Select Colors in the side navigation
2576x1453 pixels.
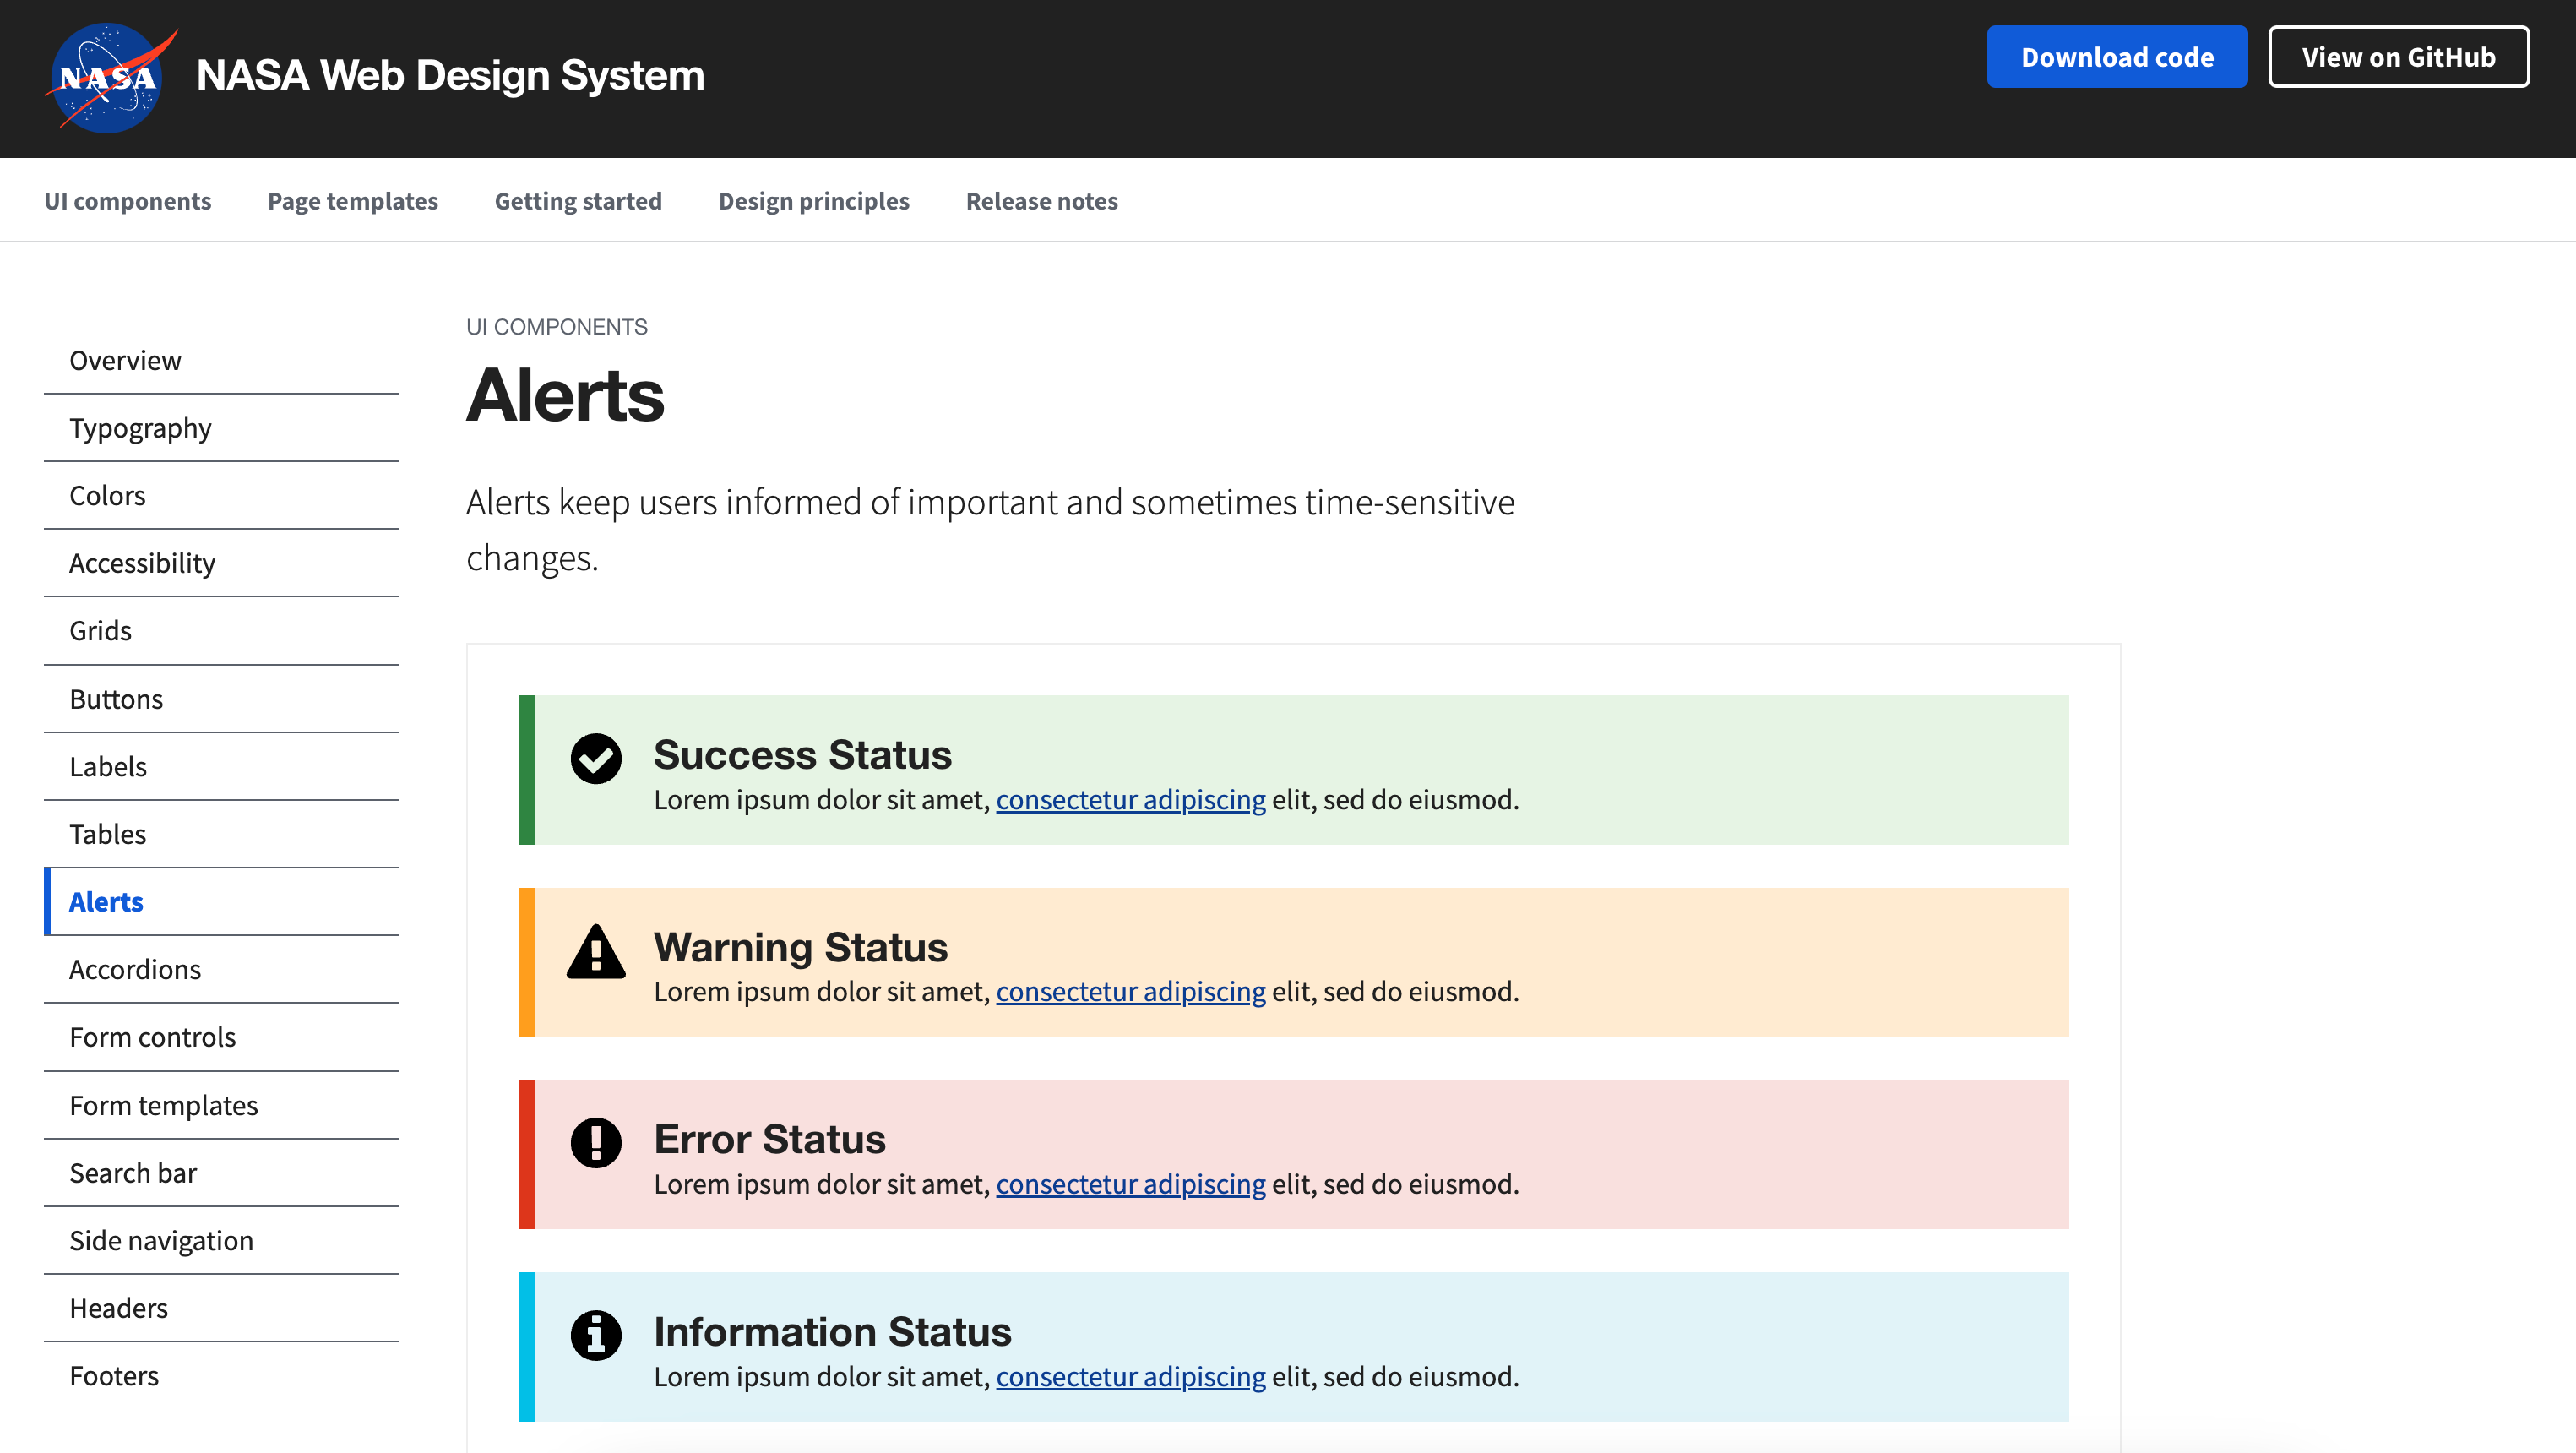tap(107, 495)
